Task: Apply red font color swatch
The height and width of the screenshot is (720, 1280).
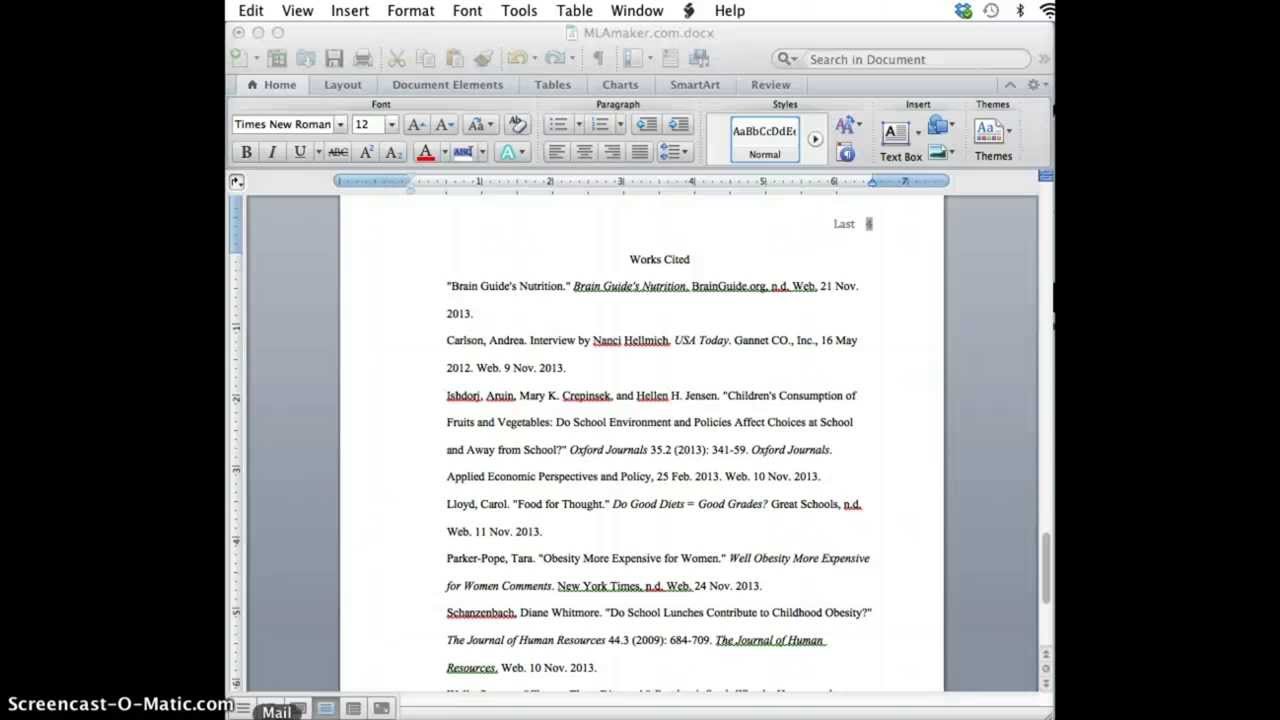Action: pyautogui.click(x=425, y=152)
